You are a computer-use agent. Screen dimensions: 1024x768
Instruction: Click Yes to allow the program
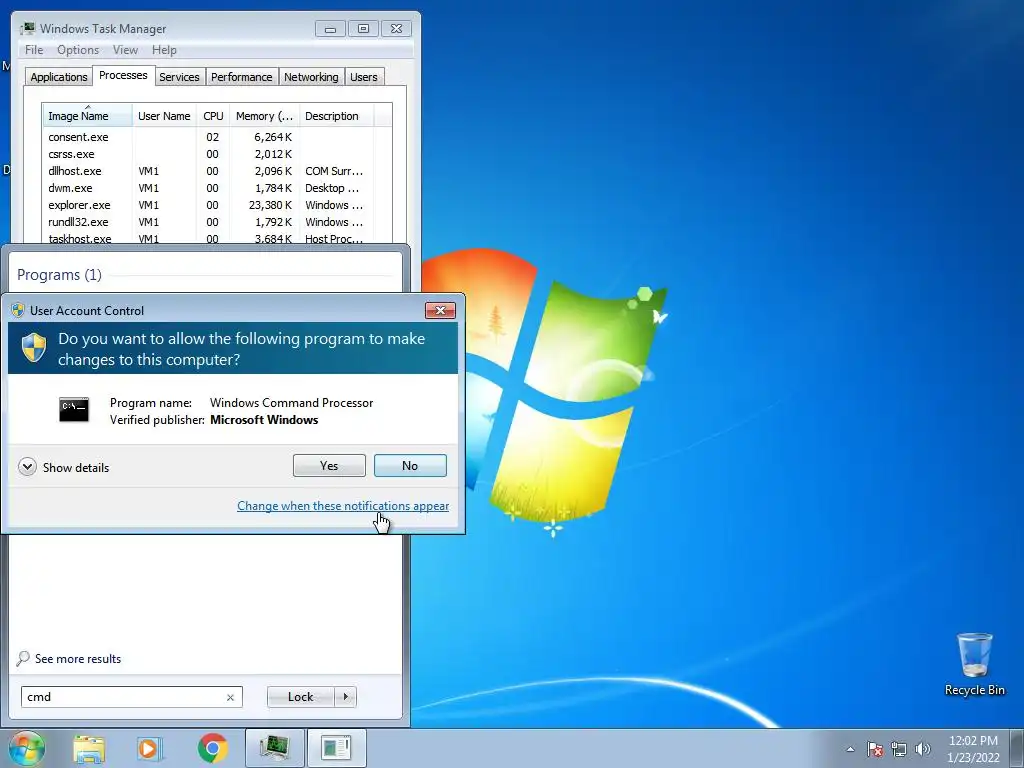point(329,466)
